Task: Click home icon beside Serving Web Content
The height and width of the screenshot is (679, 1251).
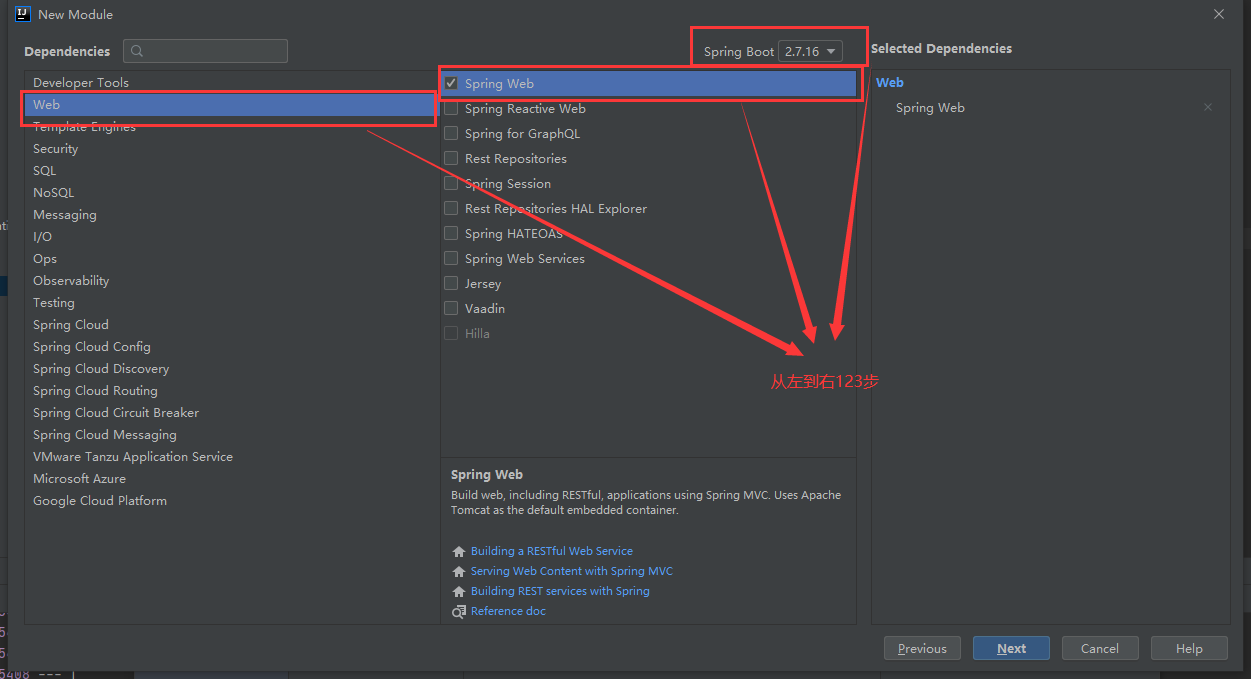Action: click(459, 572)
